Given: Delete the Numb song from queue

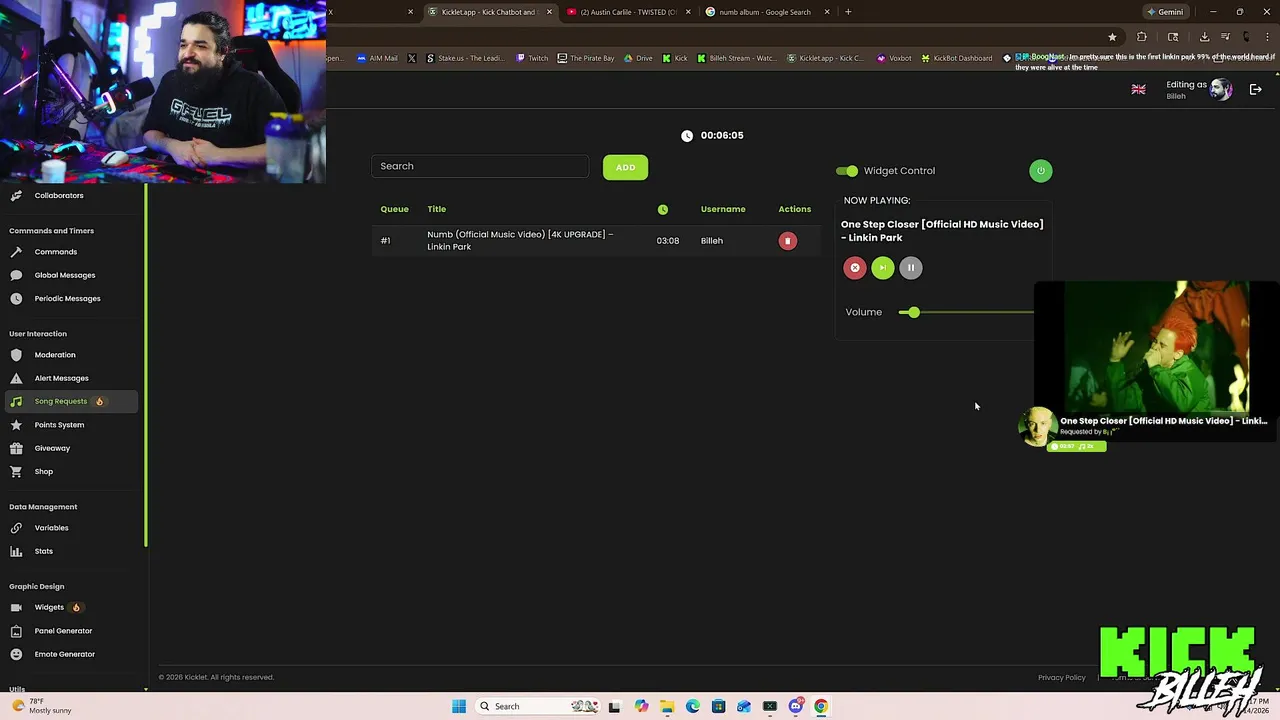Looking at the screenshot, I should (788, 241).
